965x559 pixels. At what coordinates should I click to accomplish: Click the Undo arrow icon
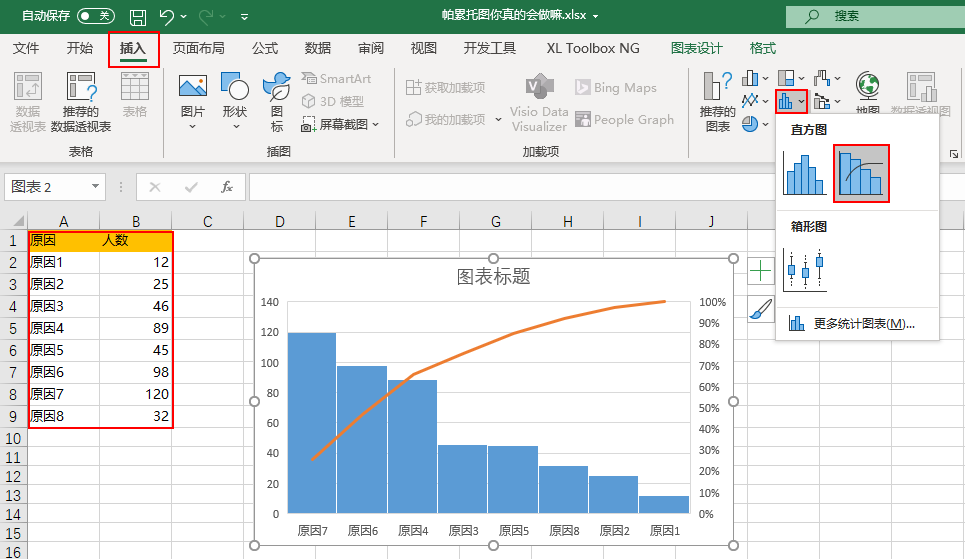[x=166, y=16]
